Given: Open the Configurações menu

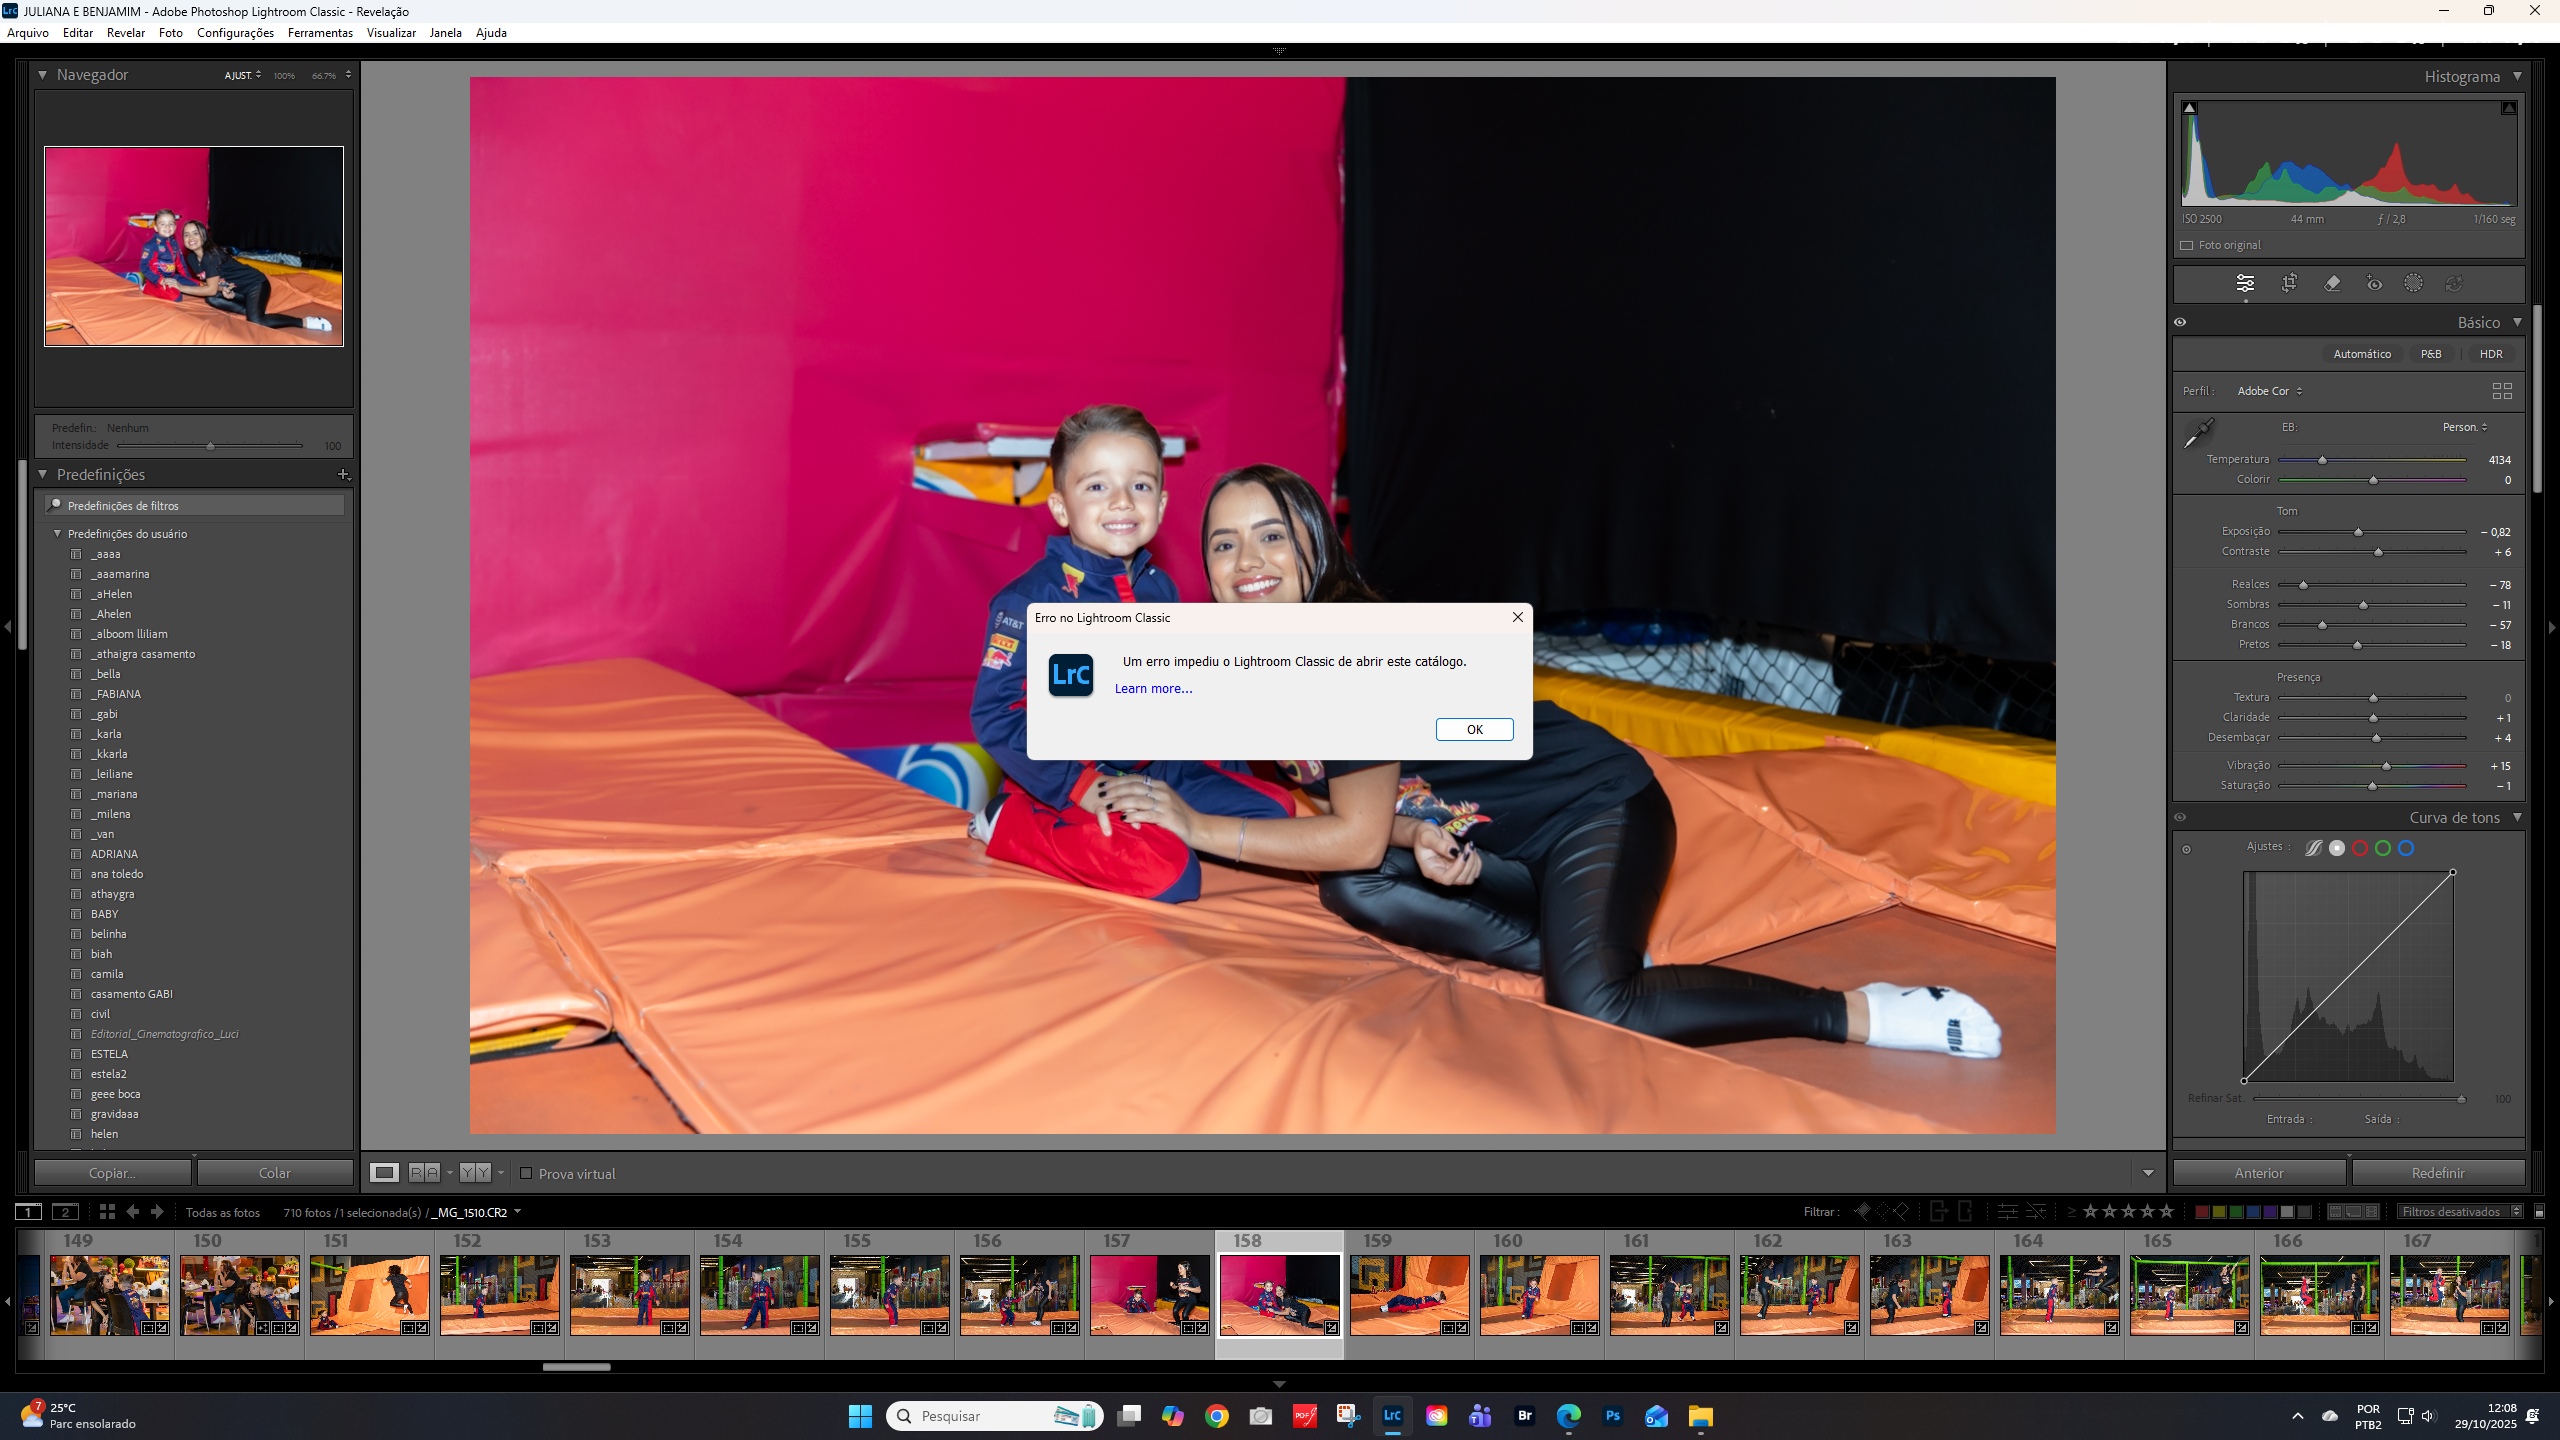Looking at the screenshot, I should (x=235, y=33).
